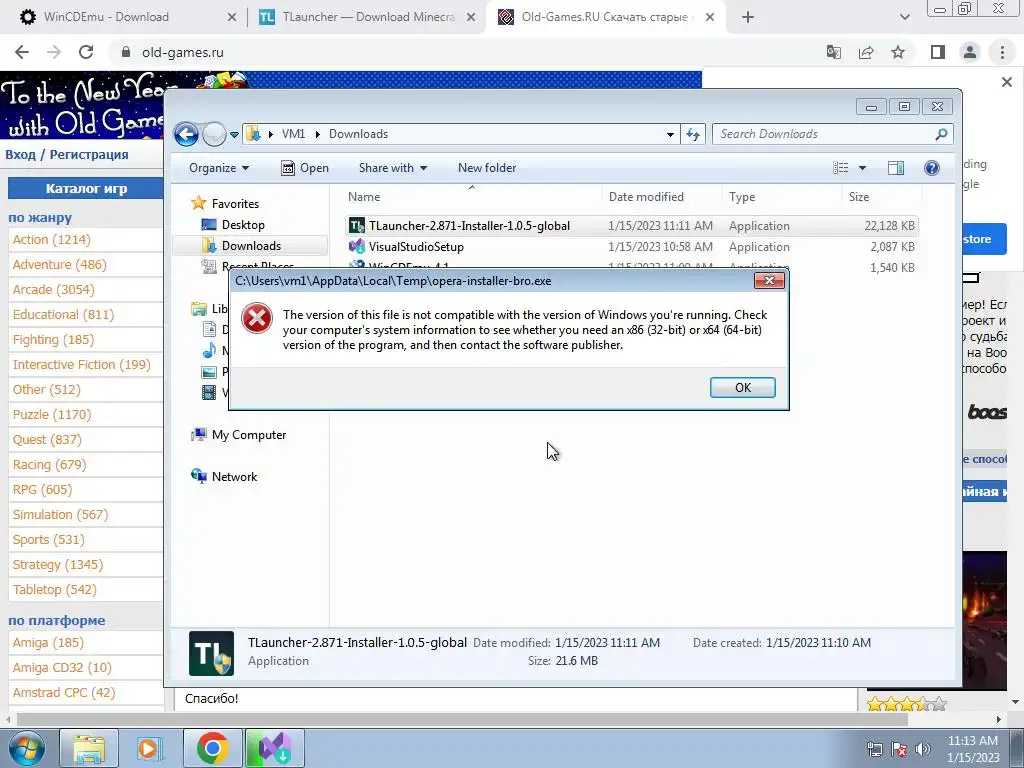Image resolution: width=1024 pixels, height=768 pixels.
Task: Open Windows Media Player from the taskbar
Action: [149, 748]
